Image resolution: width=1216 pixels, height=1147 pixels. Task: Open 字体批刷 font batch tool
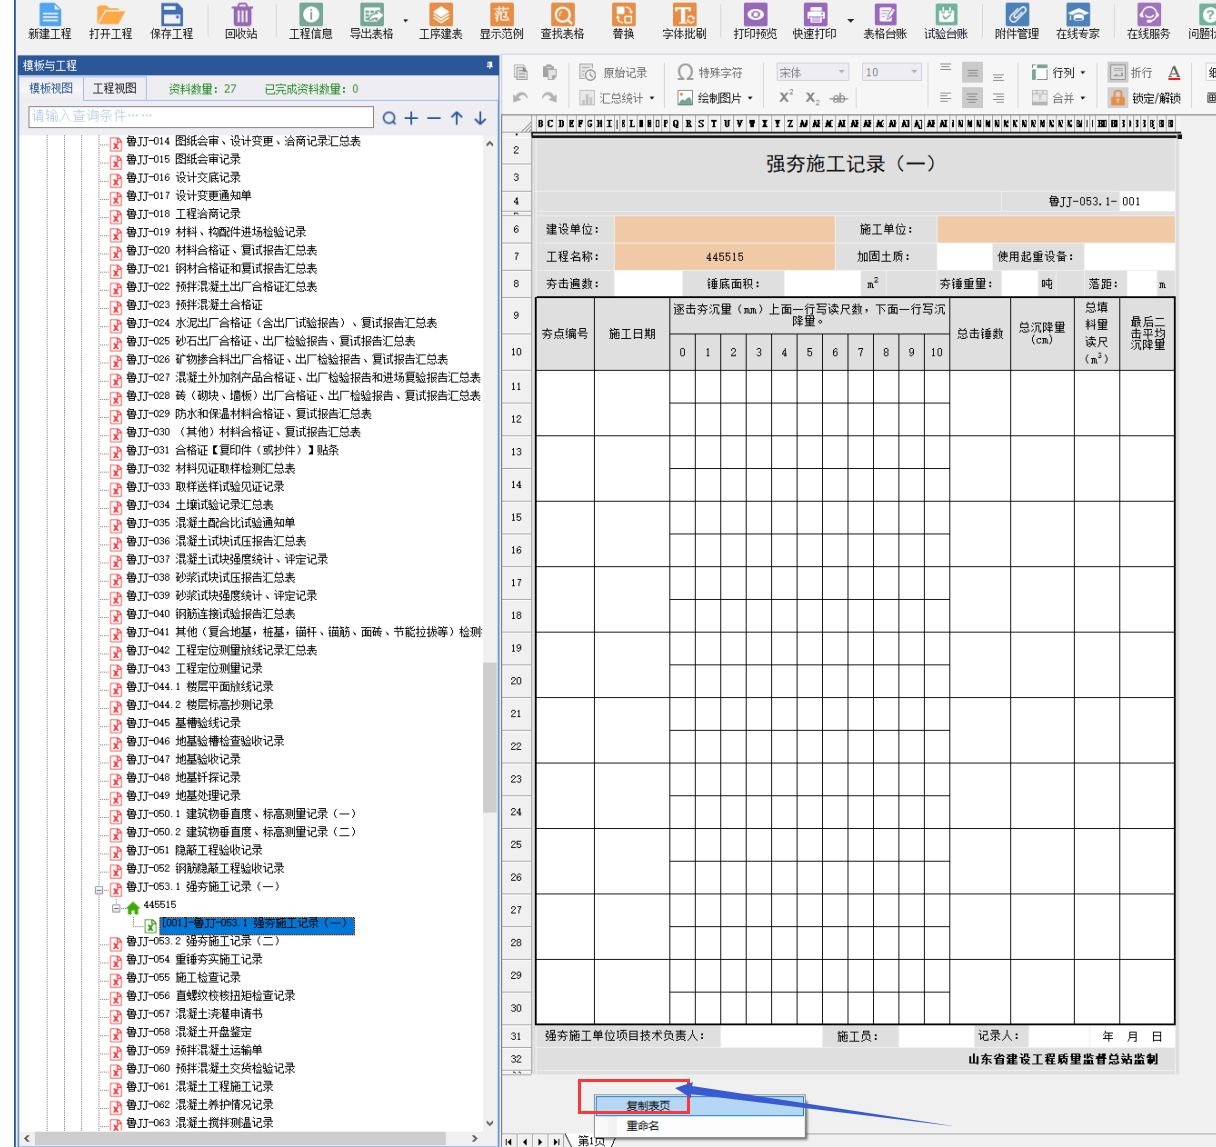click(x=685, y=20)
